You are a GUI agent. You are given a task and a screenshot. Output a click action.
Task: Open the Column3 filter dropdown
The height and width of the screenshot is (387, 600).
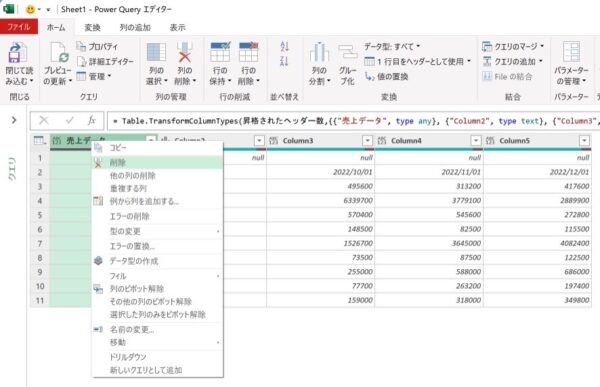tap(367, 141)
